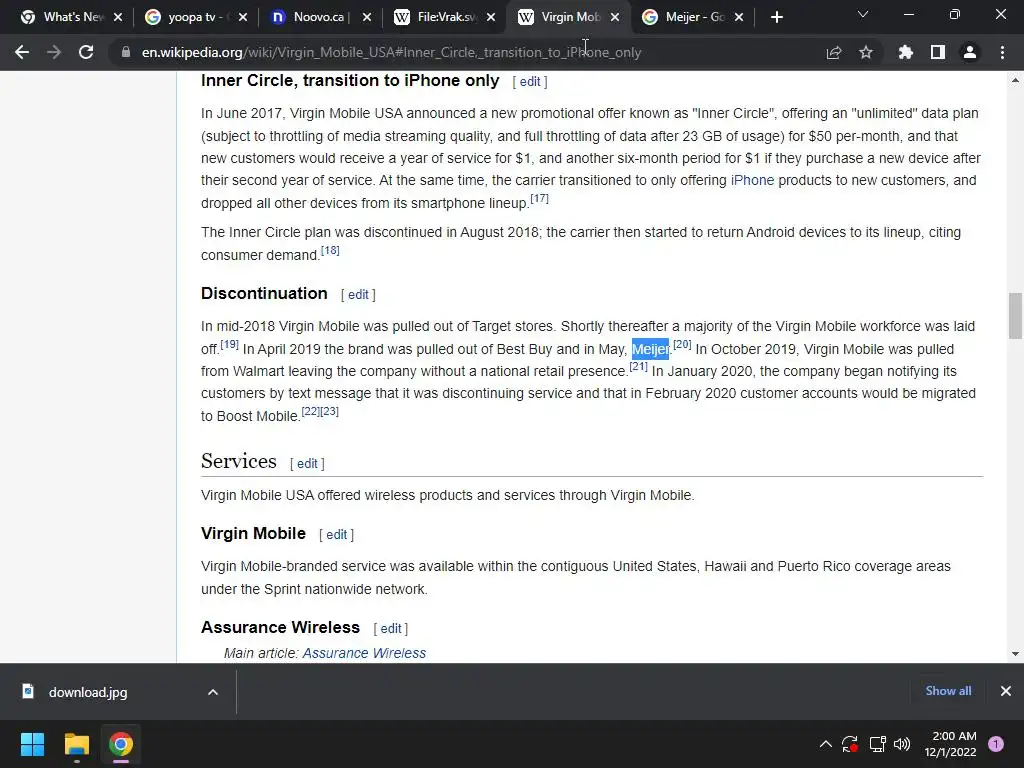Viewport: 1024px width, 768px height.
Task: Edit the Discontinuation section
Action: tap(358, 295)
